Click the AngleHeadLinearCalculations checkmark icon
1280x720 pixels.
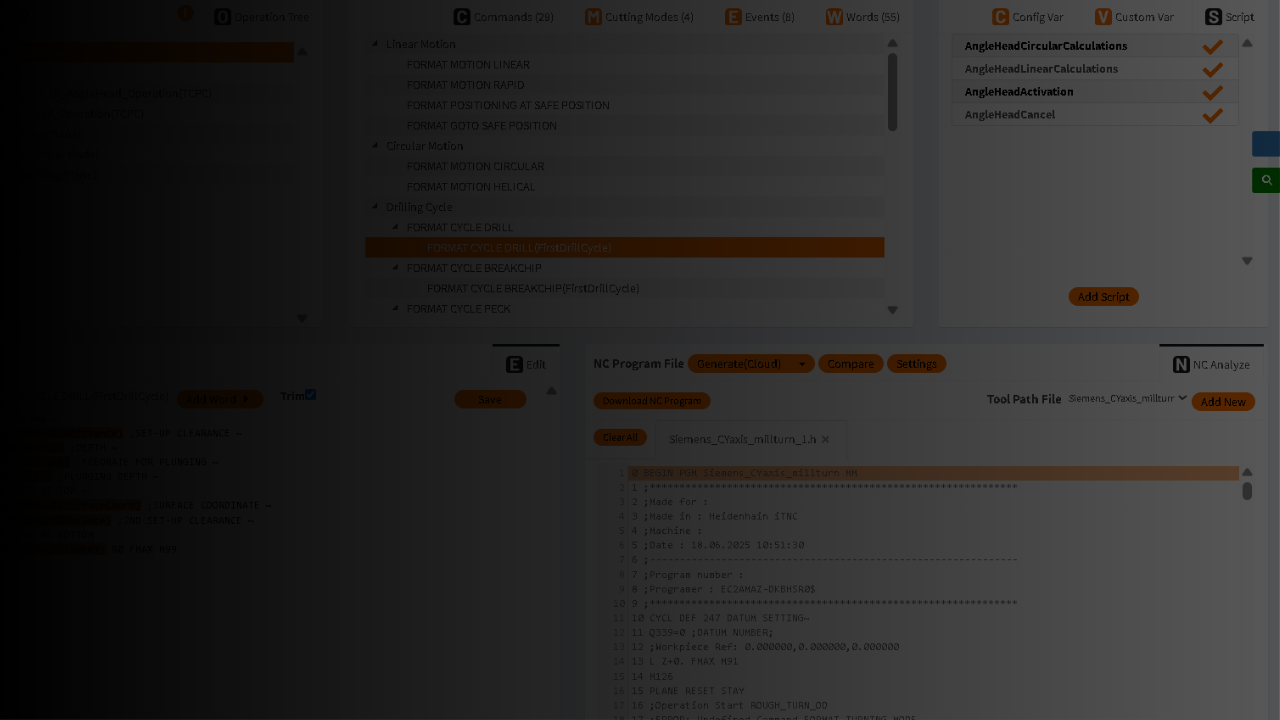click(x=1212, y=69)
